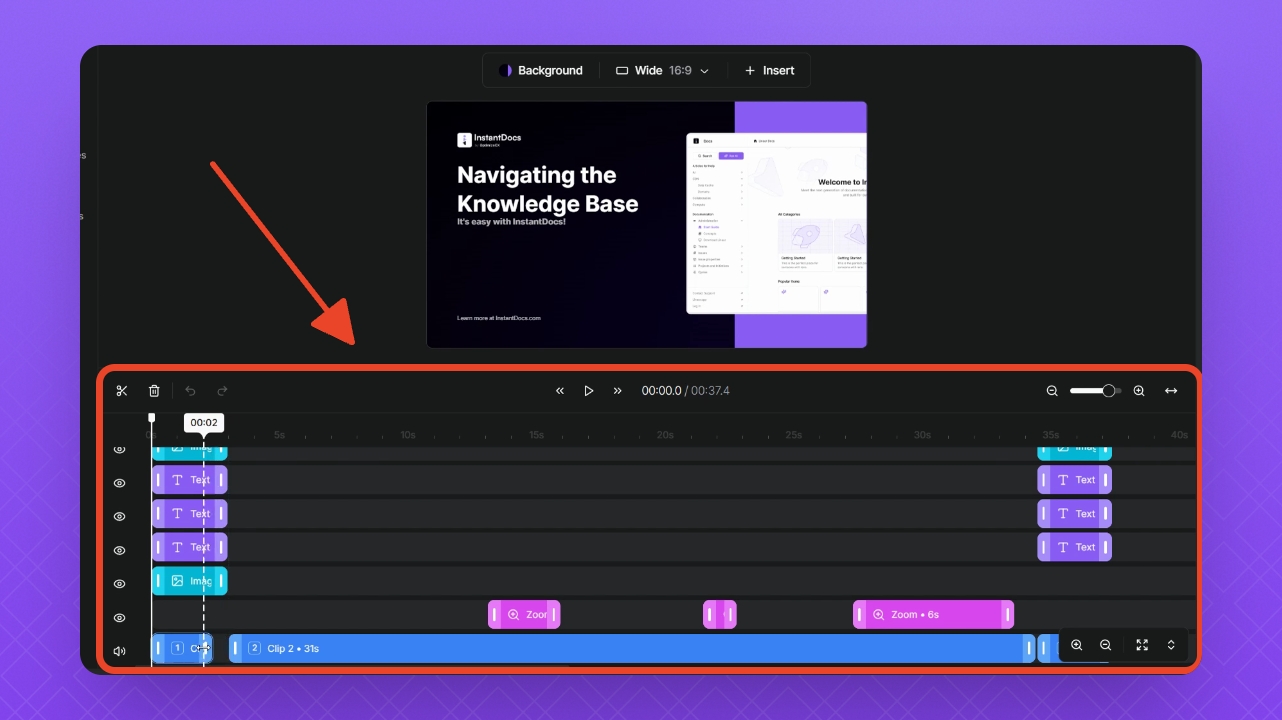This screenshot has width=1282, height=720.
Task: Click the white playhead handle at timeline start
Action: click(x=152, y=417)
